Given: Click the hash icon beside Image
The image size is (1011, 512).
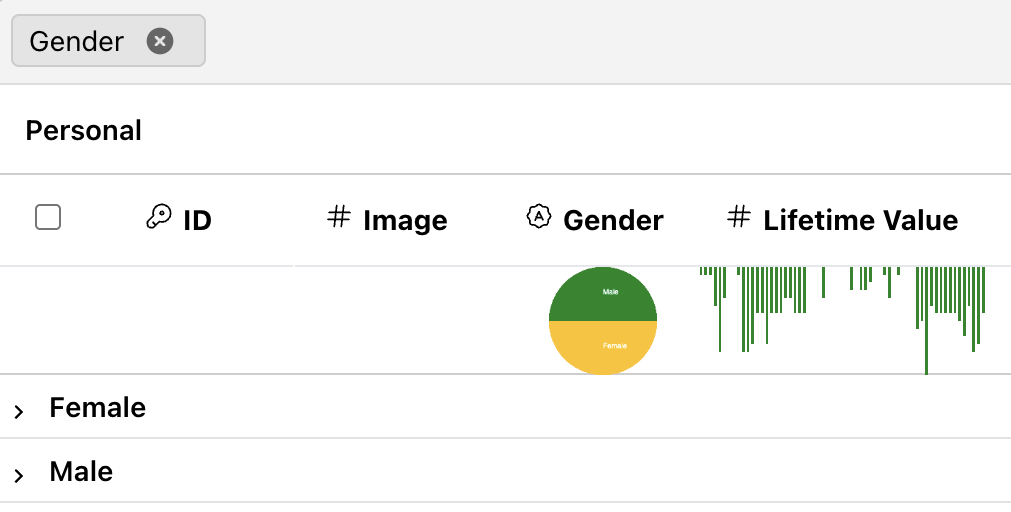Looking at the screenshot, I should pos(339,217).
